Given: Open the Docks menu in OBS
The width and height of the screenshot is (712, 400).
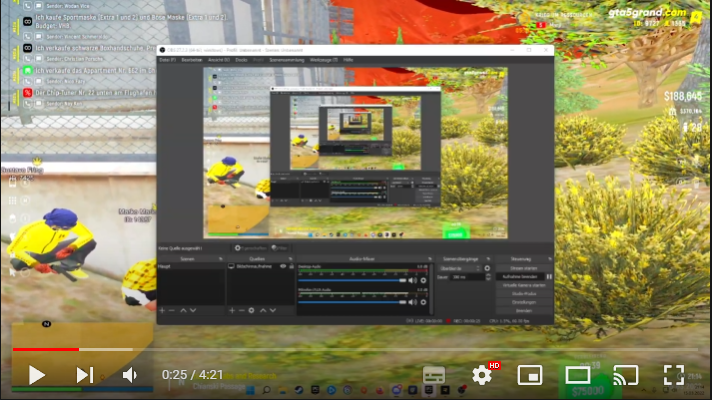Looking at the screenshot, I should coord(241,60).
